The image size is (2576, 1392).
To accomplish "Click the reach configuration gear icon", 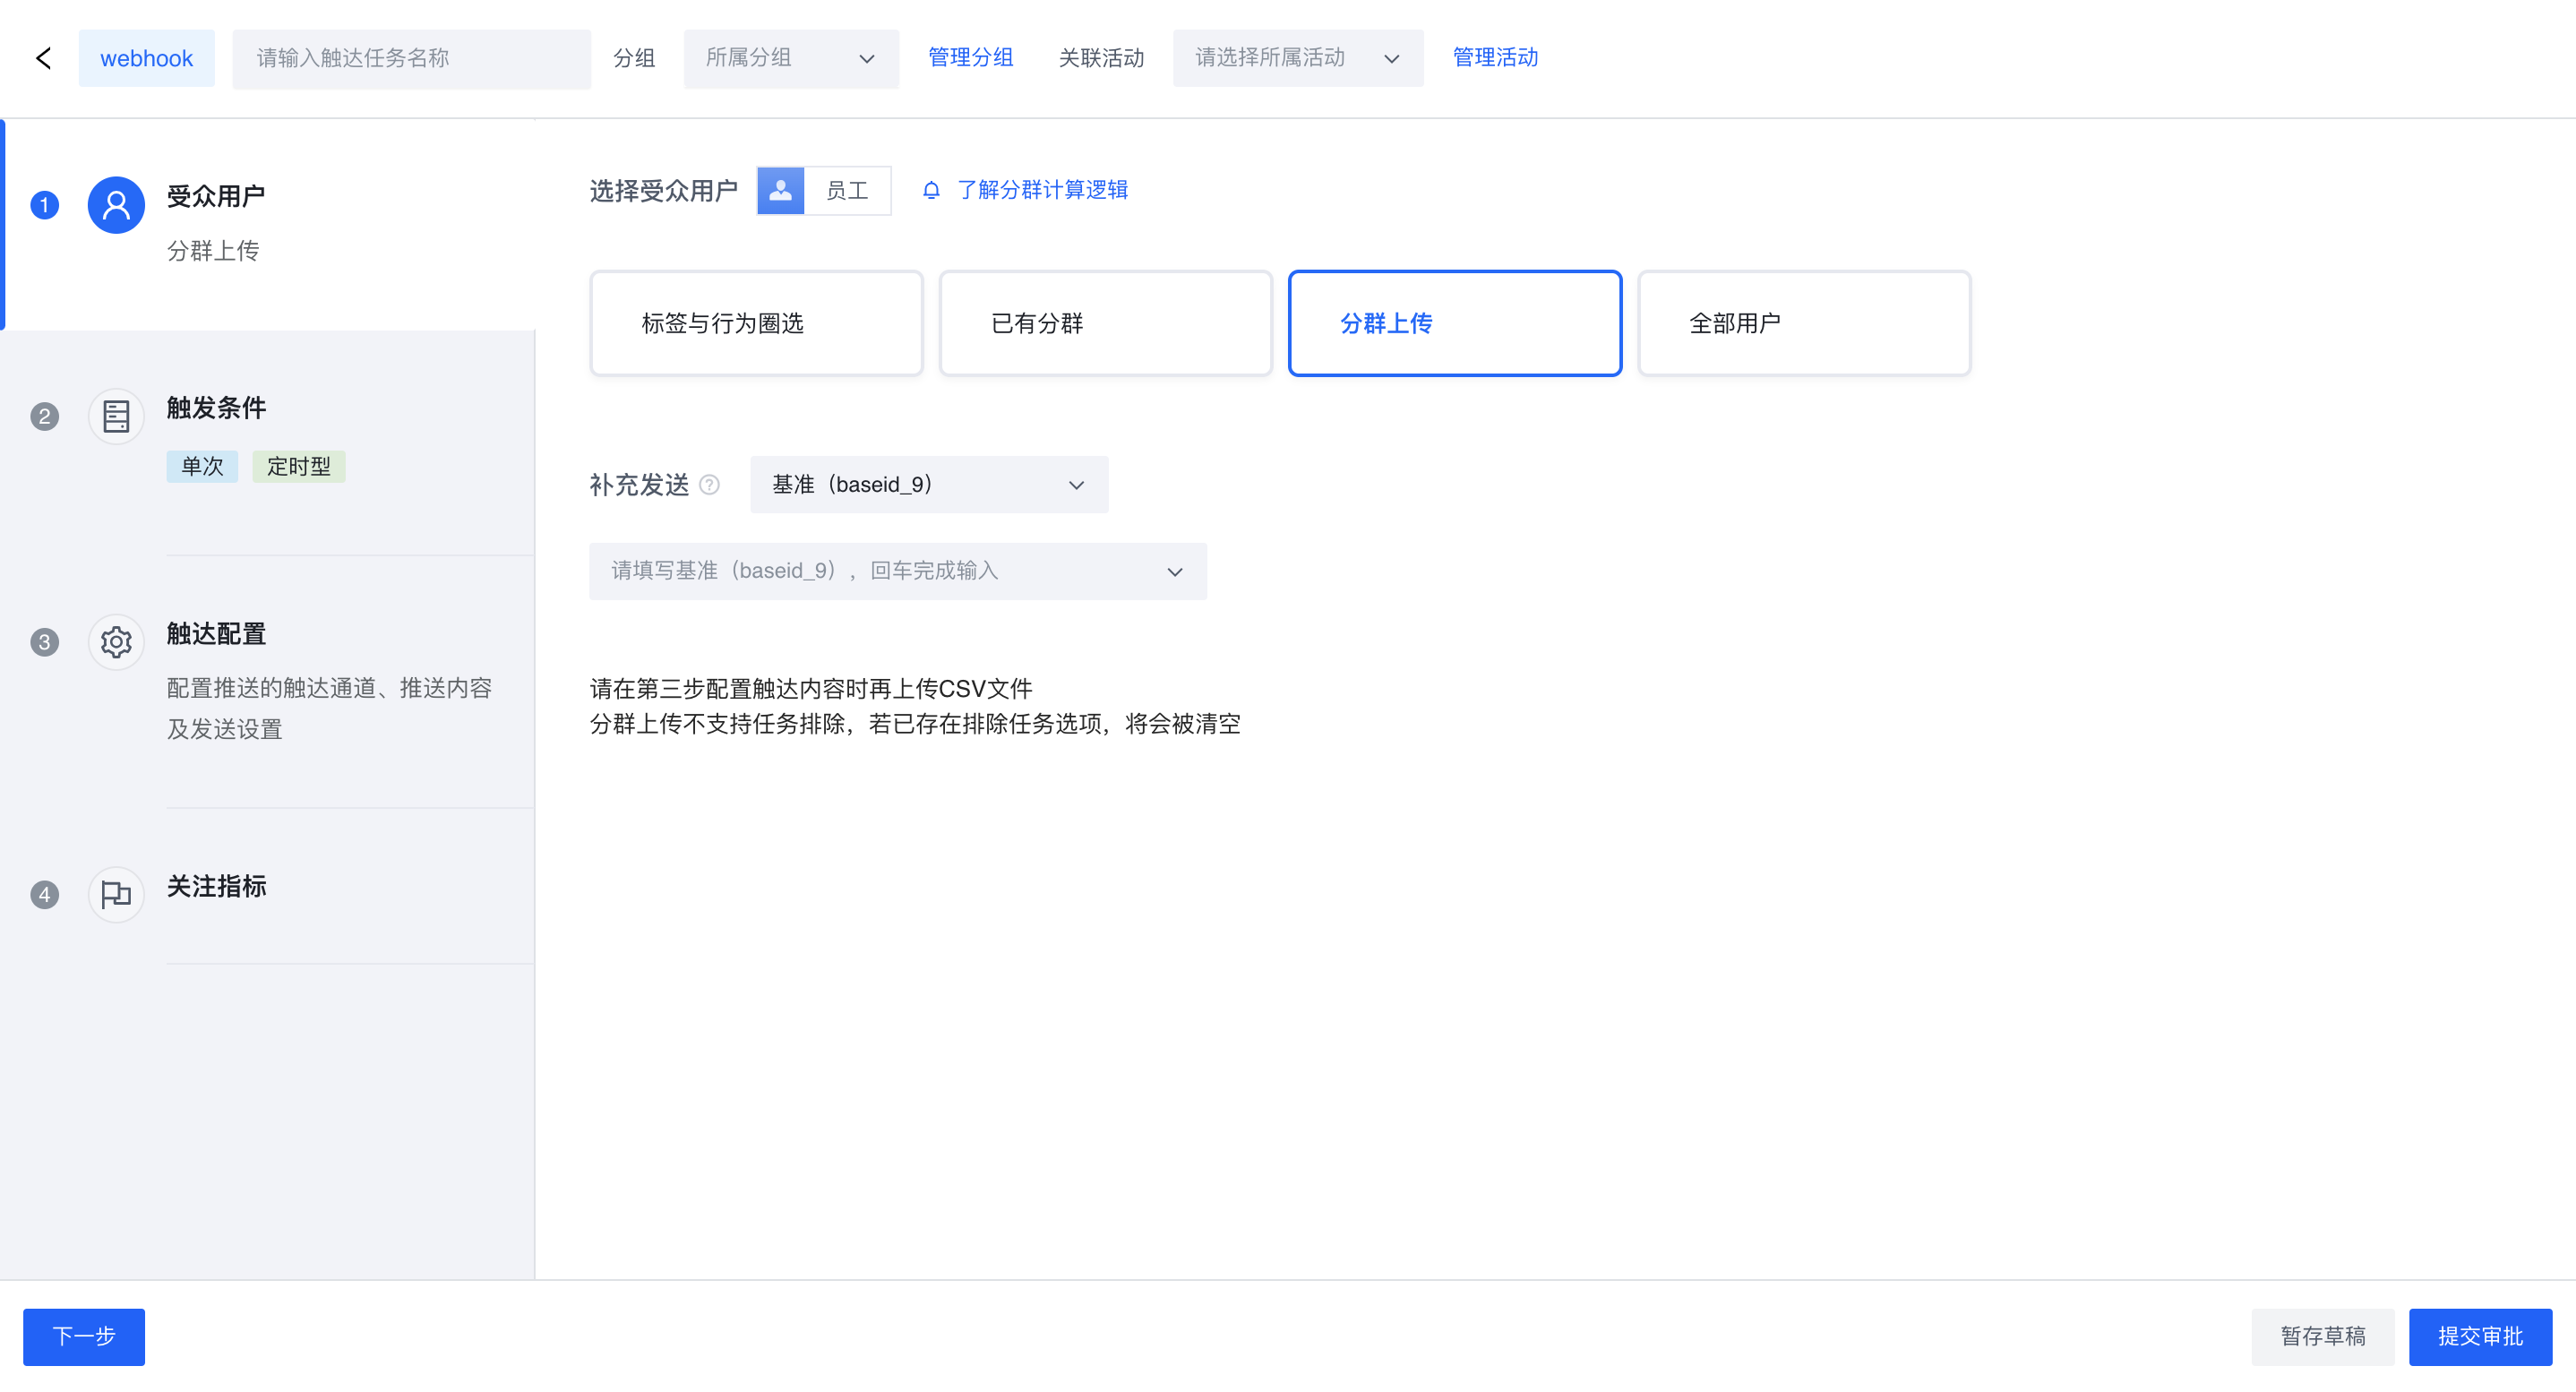I will point(116,642).
